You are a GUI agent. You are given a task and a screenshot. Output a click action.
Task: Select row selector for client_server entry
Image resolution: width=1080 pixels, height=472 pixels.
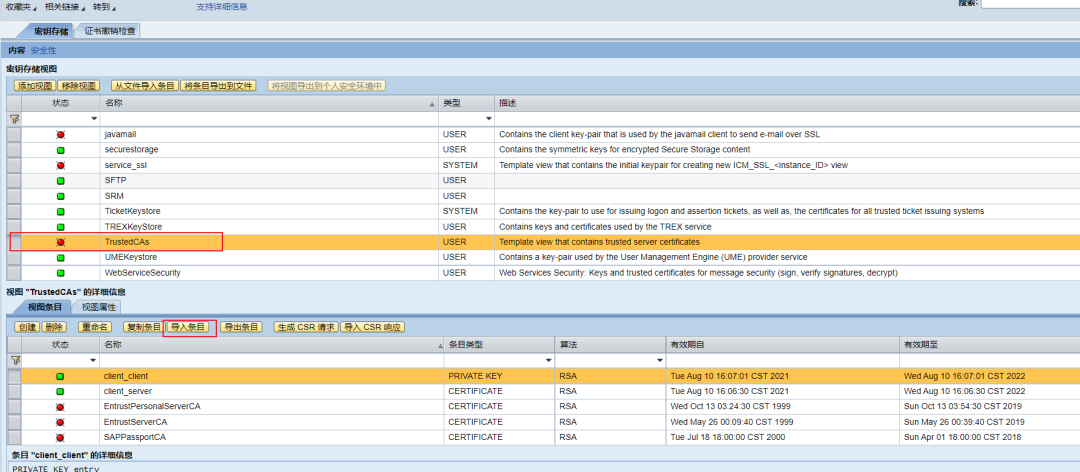[x=14, y=391]
